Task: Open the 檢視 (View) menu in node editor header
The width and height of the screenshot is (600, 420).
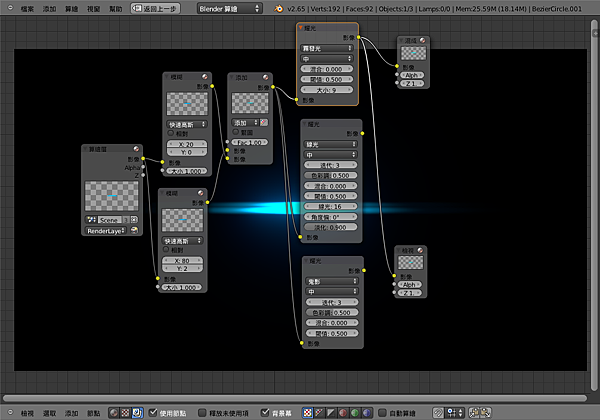Action: click(27, 413)
